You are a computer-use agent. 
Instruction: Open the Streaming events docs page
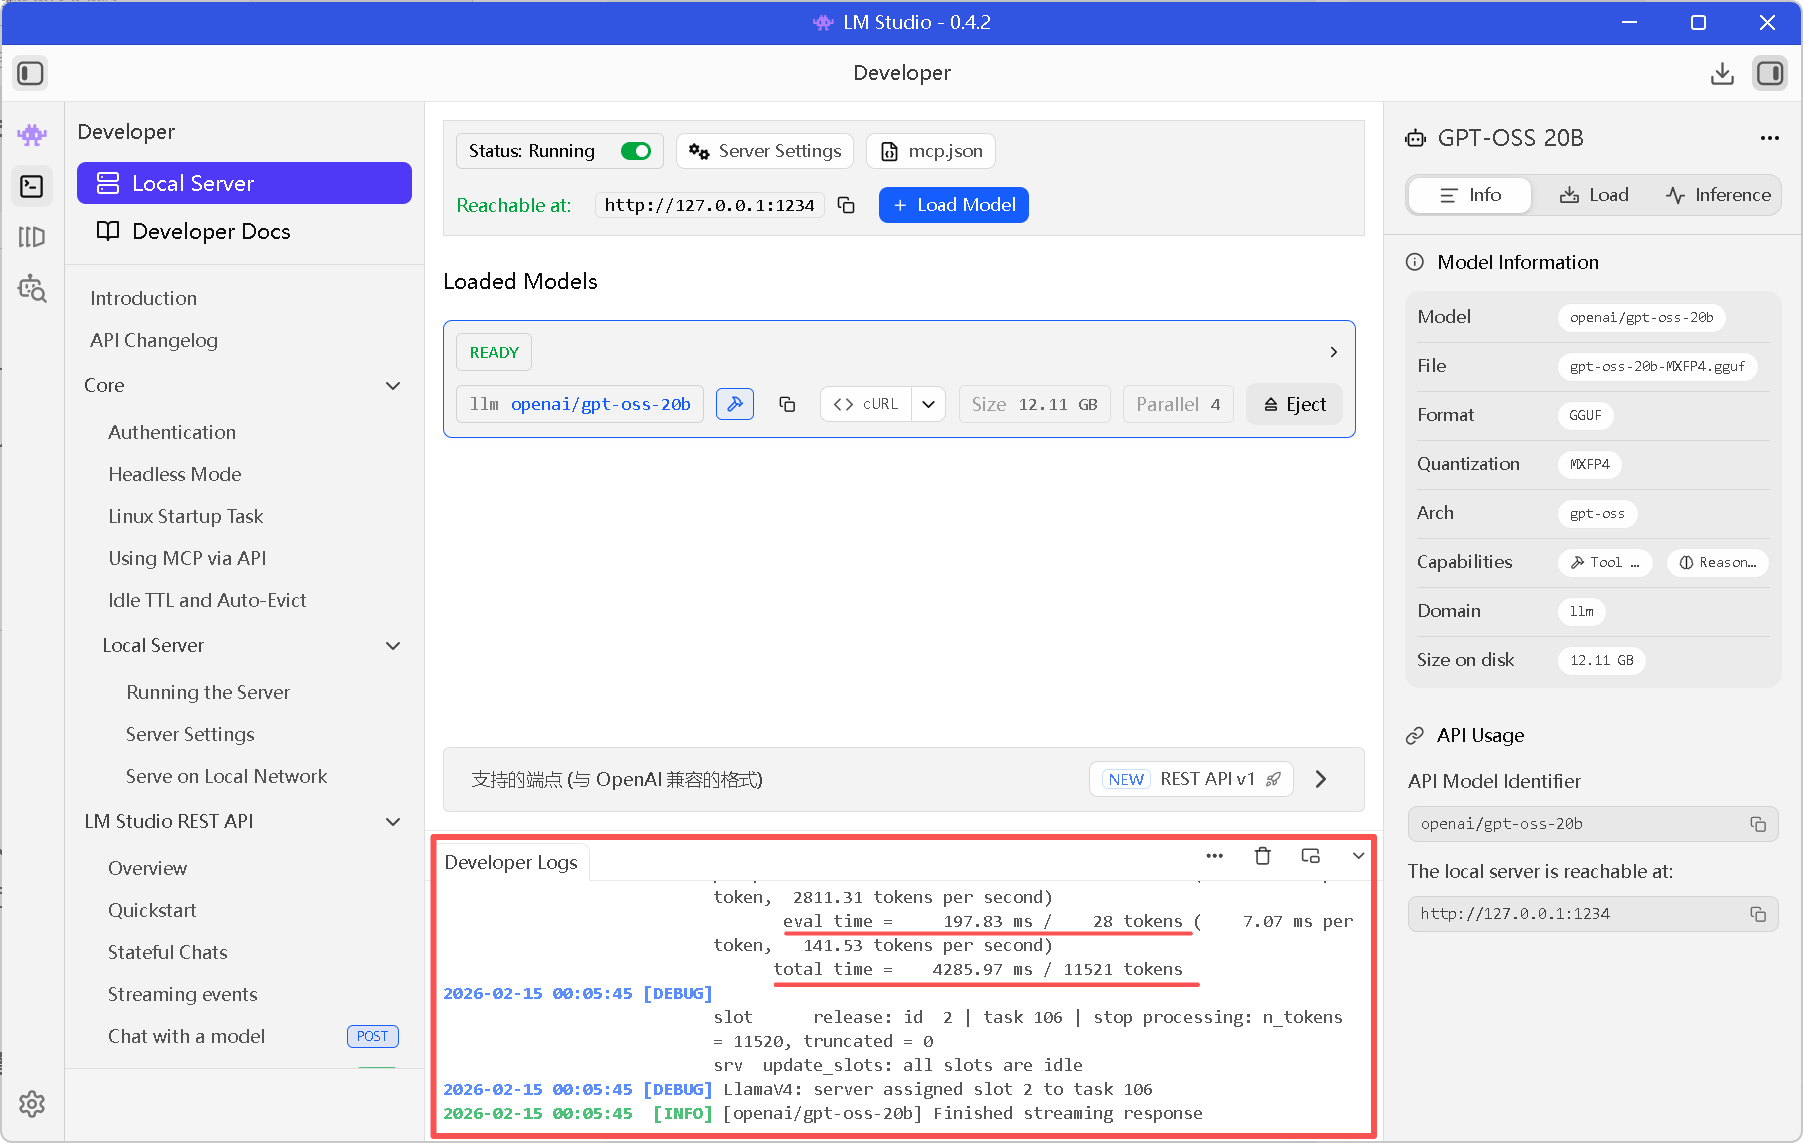pyautogui.click(x=182, y=994)
